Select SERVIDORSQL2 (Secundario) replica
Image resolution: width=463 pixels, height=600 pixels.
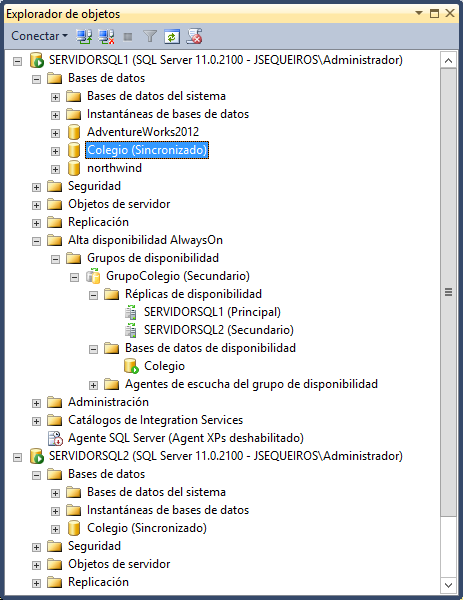click(219, 330)
